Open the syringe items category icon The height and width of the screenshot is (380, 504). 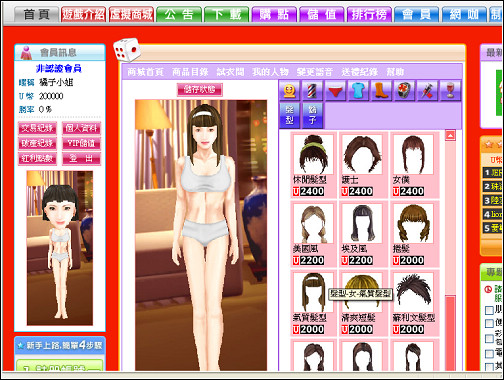tap(427, 90)
